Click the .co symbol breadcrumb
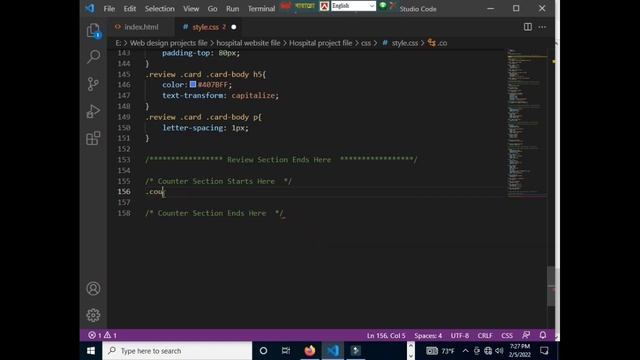The height and width of the screenshot is (360, 640). [x=438, y=43]
